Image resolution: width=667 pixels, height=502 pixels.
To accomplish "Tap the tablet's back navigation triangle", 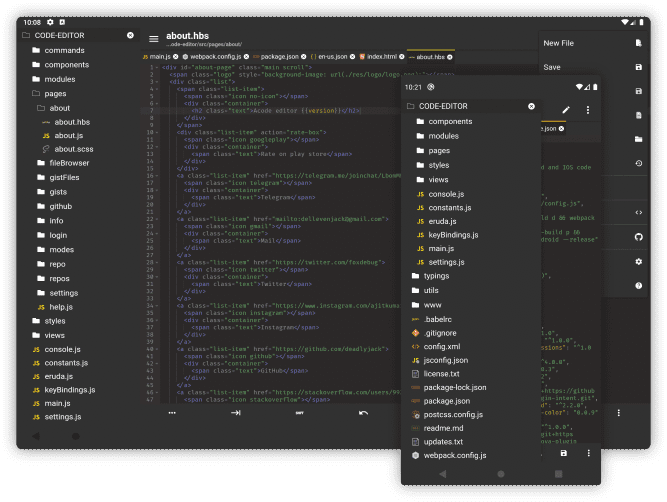I will [36, 436].
